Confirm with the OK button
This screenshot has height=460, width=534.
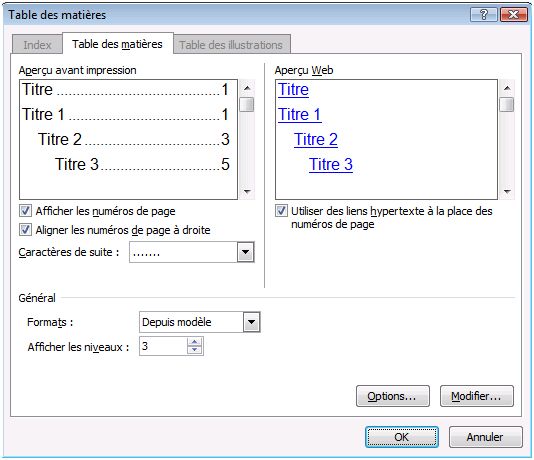402,437
